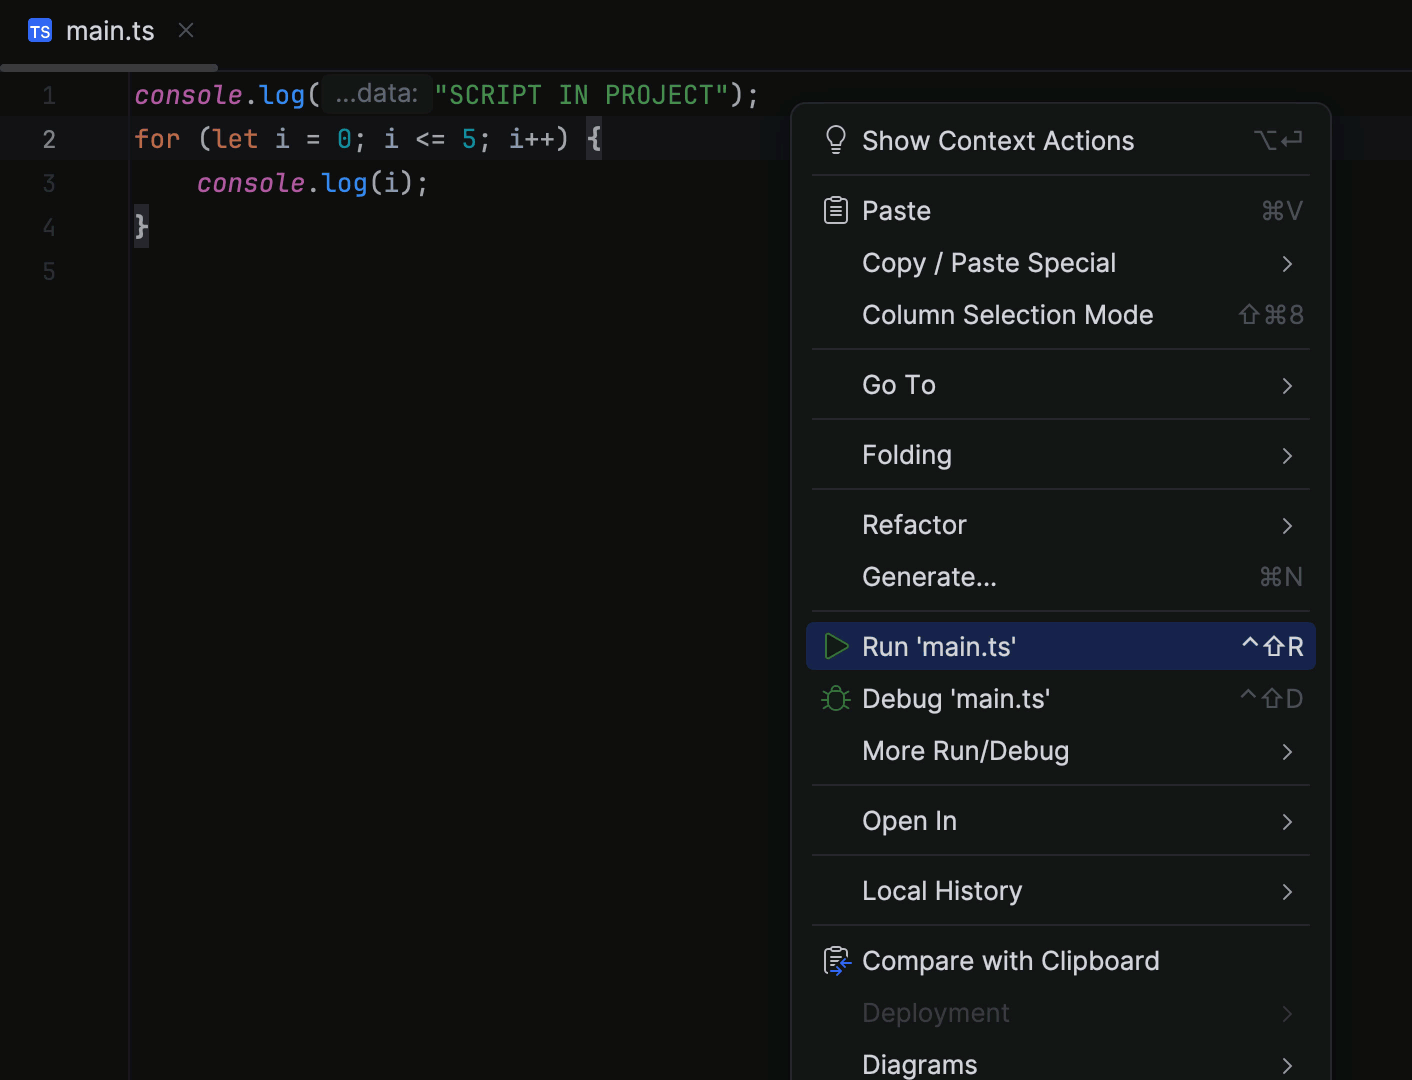
Task: Click the Run play icon beside 'main.ts'
Action: click(x=835, y=646)
